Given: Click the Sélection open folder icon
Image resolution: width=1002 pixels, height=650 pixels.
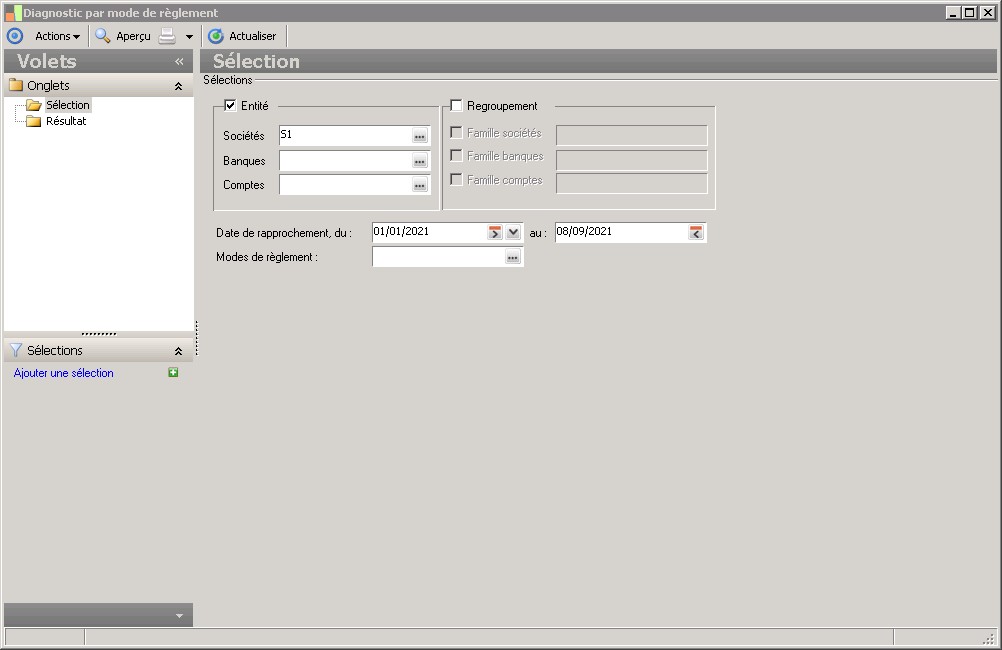Looking at the screenshot, I should click(x=34, y=105).
